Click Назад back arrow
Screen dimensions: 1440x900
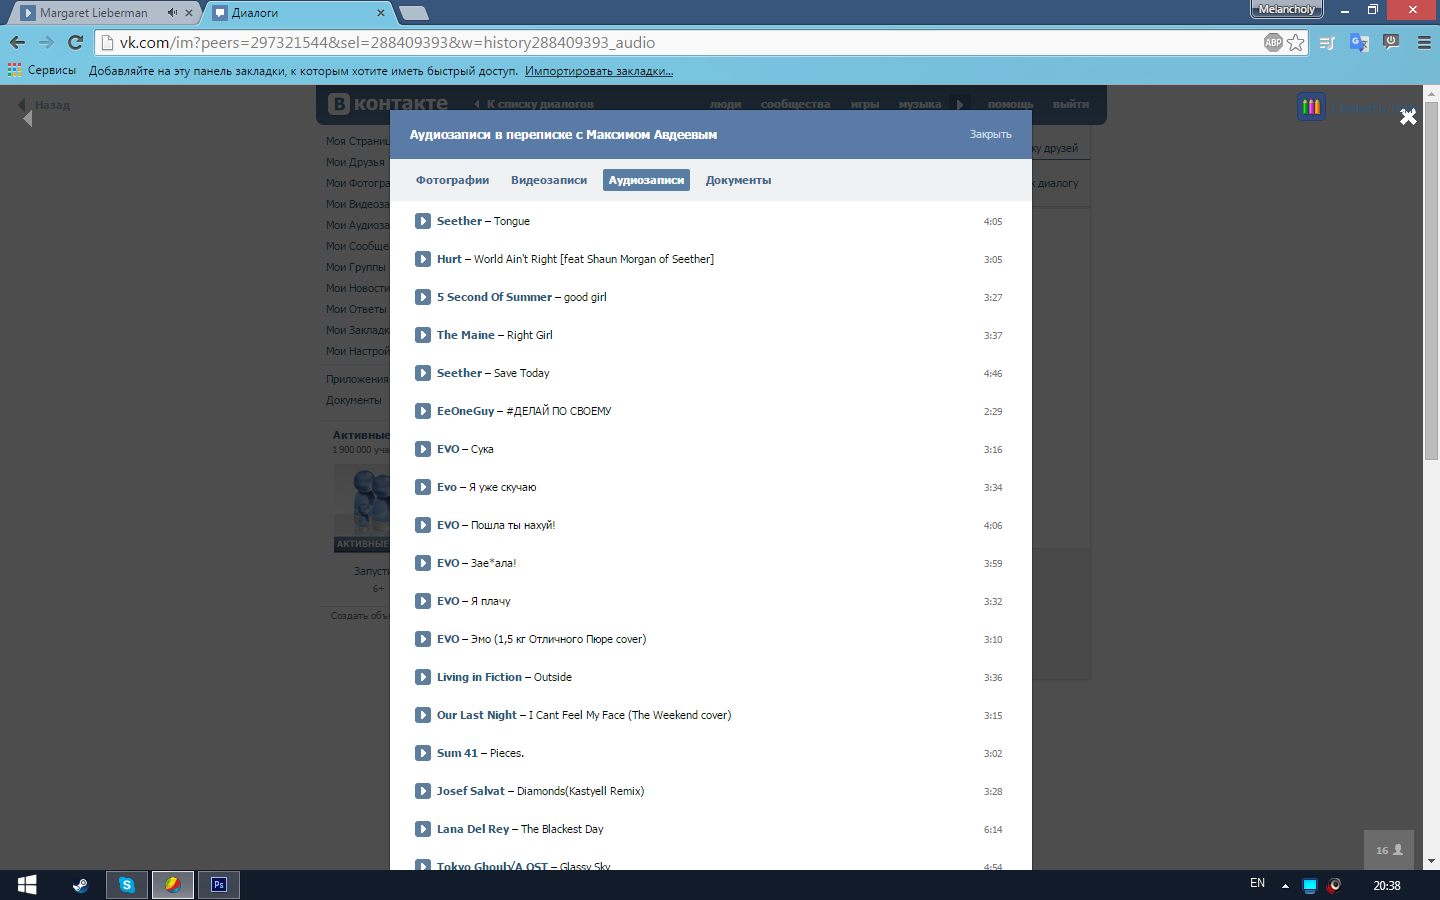coord(44,105)
